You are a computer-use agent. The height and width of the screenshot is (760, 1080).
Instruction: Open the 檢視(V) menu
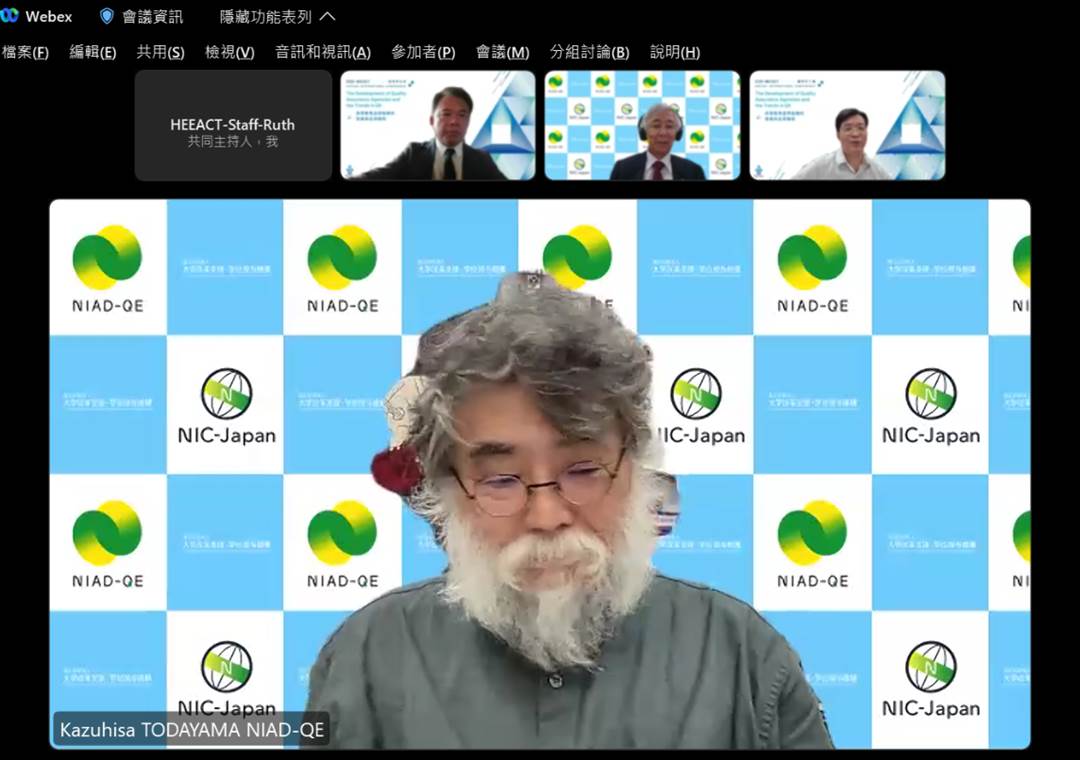pos(229,52)
